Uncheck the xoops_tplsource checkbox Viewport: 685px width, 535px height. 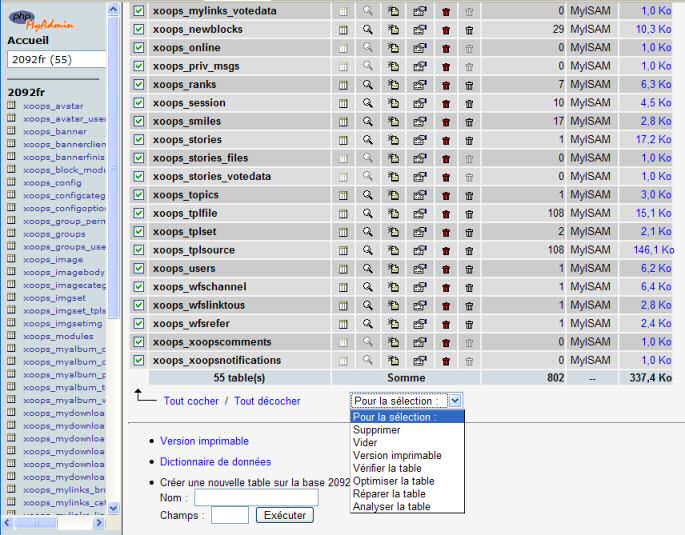point(138,250)
